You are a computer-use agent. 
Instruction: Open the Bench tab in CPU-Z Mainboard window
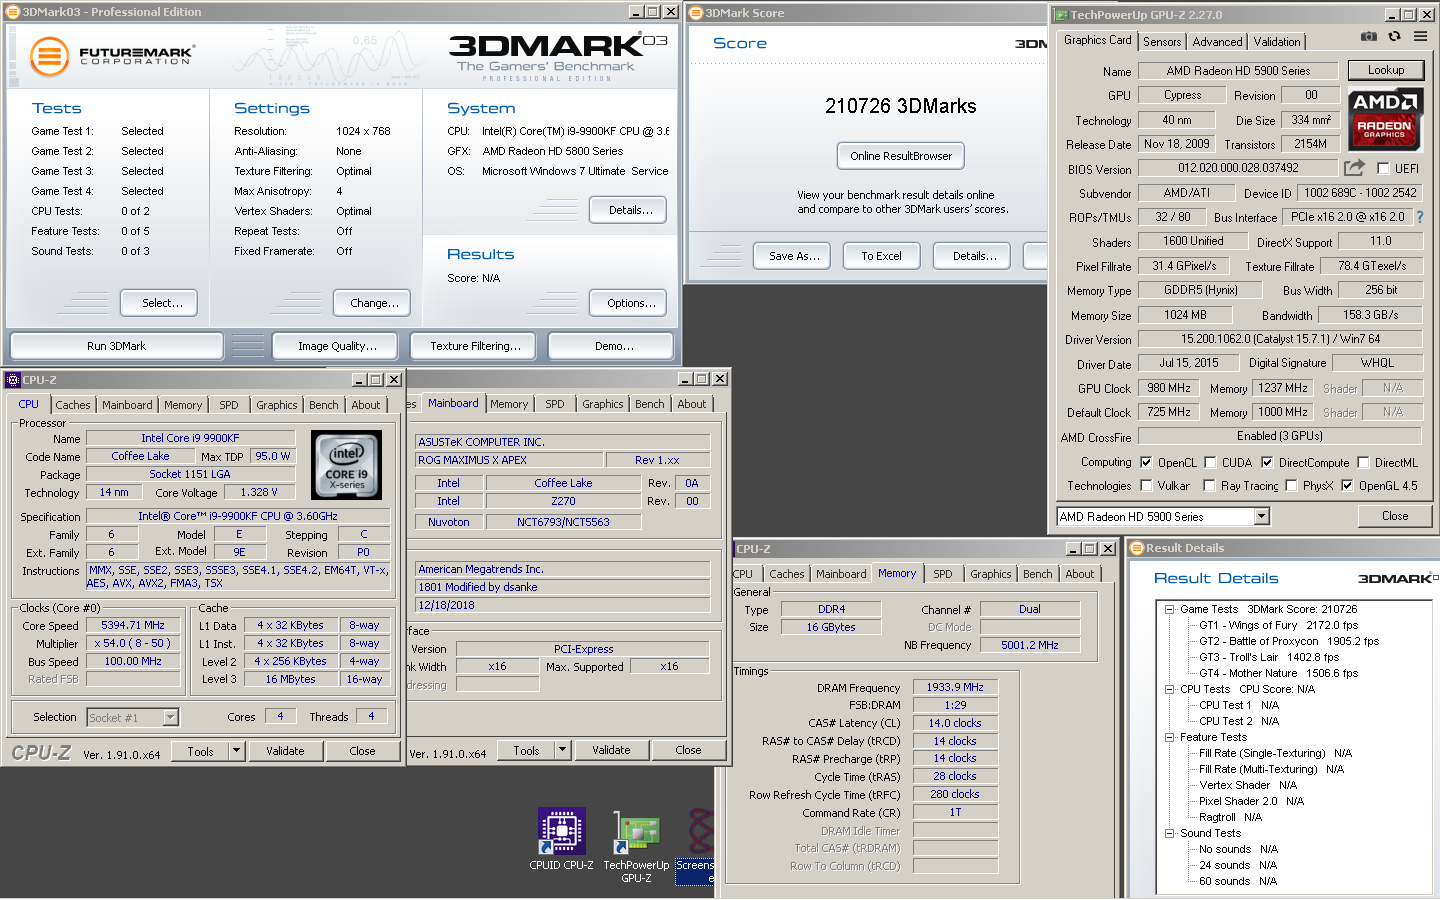pos(649,404)
